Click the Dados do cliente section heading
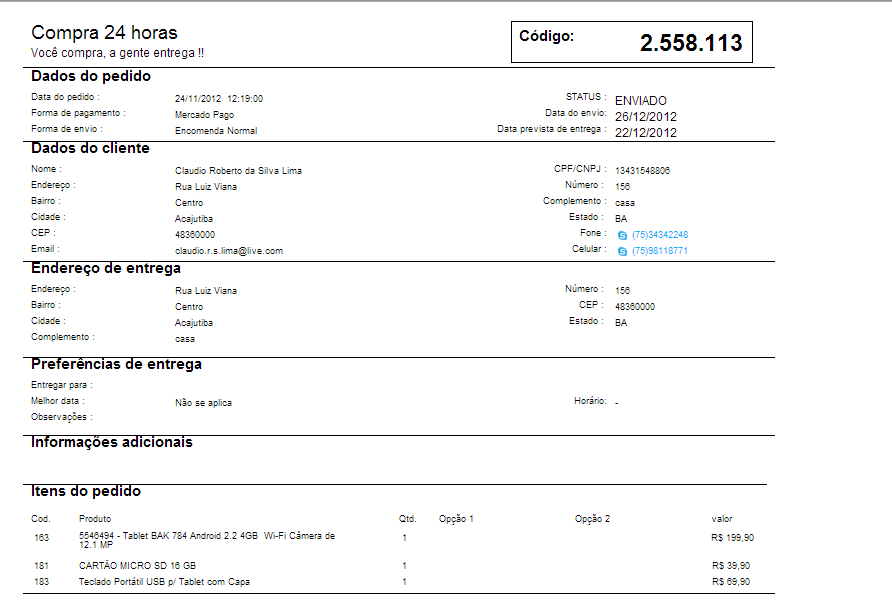This screenshot has height=601, width=892. click(90, 148)
